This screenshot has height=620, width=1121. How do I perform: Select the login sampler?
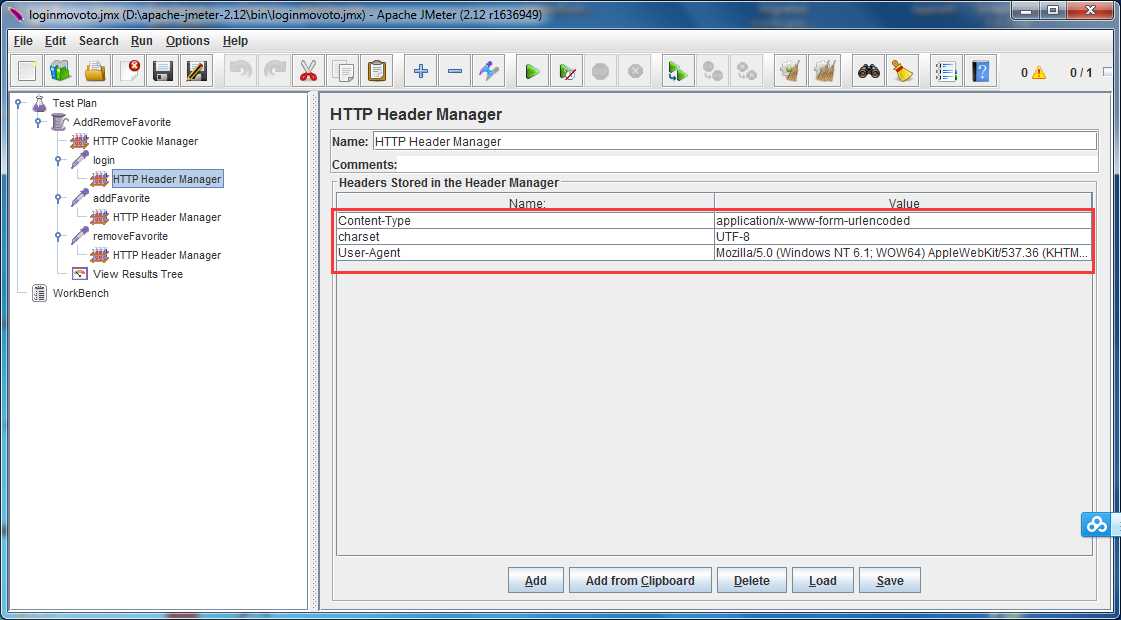(x=104, y=160)
